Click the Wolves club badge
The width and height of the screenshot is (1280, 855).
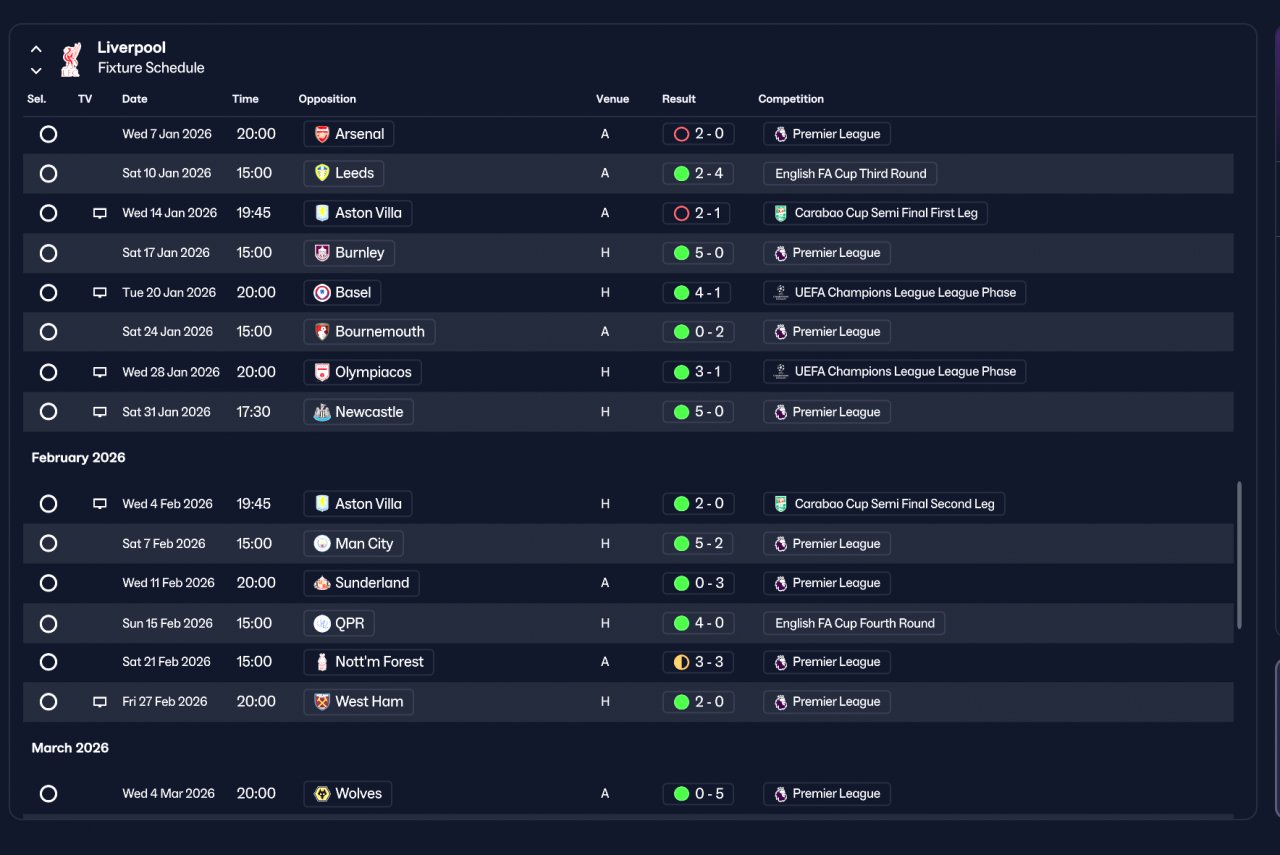[322, 794]
